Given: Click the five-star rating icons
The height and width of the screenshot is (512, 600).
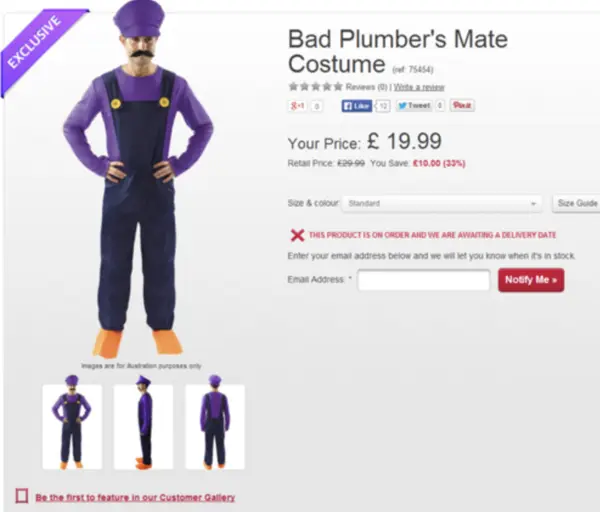Looking at the screenshot, I should pos(316,86).
